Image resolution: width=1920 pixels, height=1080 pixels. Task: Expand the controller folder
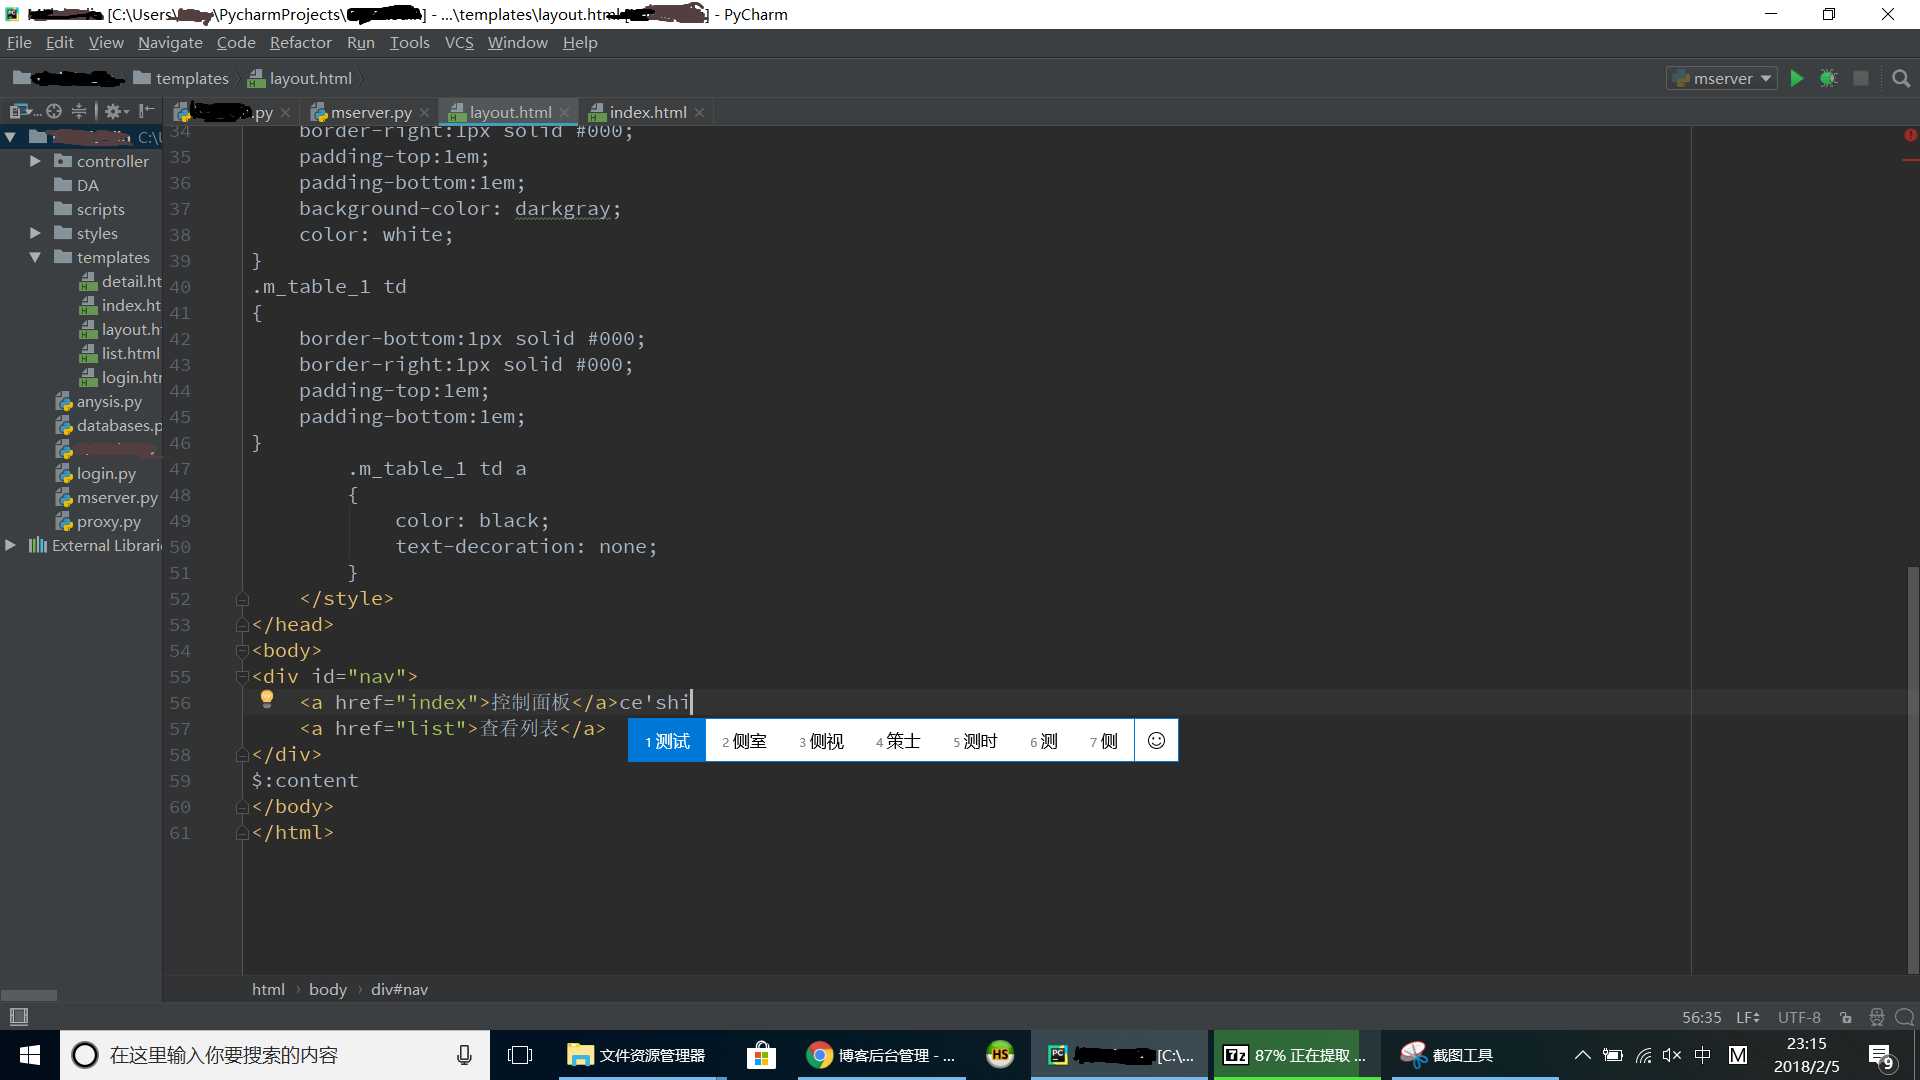pyautogui.click(x=35, y=161)
